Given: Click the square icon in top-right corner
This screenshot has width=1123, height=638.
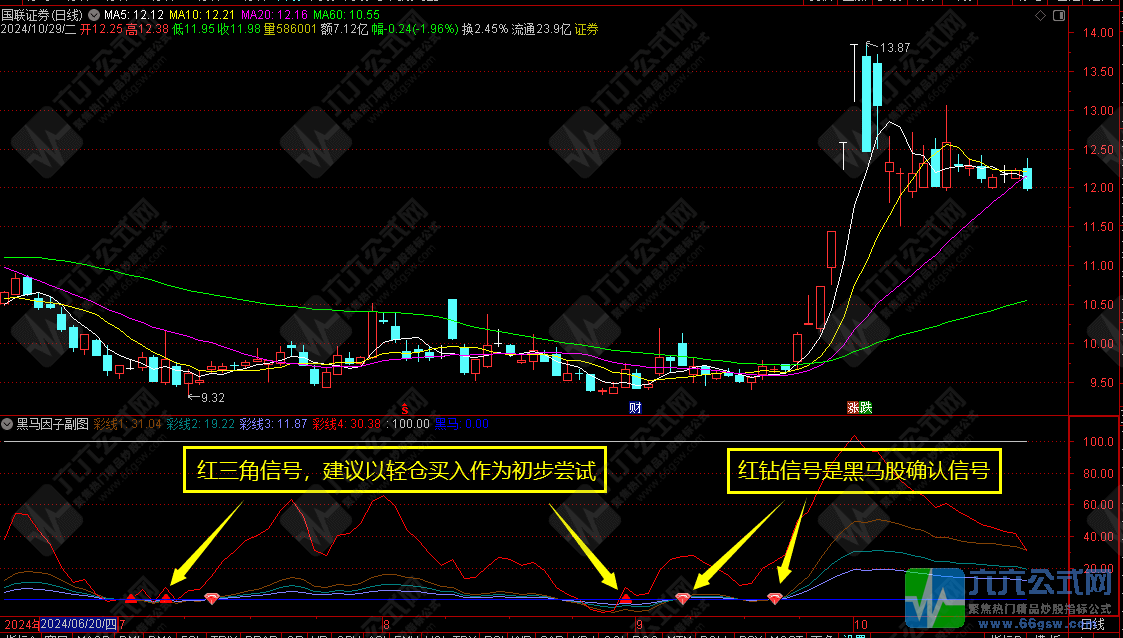Looking at the screenshot, I should pos(1057,16).
